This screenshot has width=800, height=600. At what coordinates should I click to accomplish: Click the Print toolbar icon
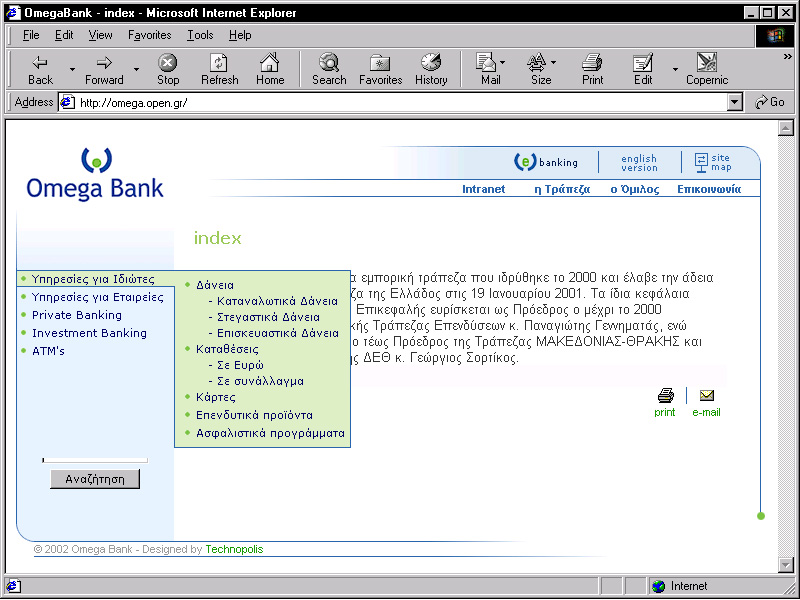tap(592, 69)
